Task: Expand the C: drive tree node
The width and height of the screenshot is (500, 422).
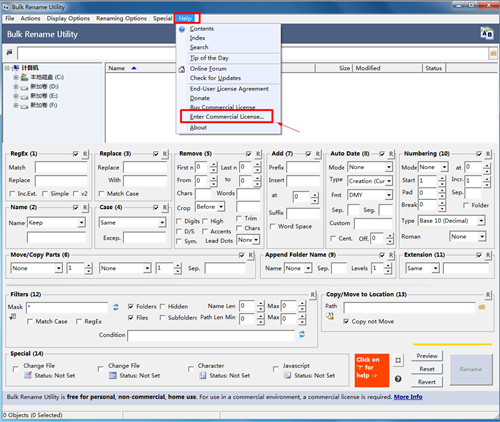Action: [x=15, y=77]
